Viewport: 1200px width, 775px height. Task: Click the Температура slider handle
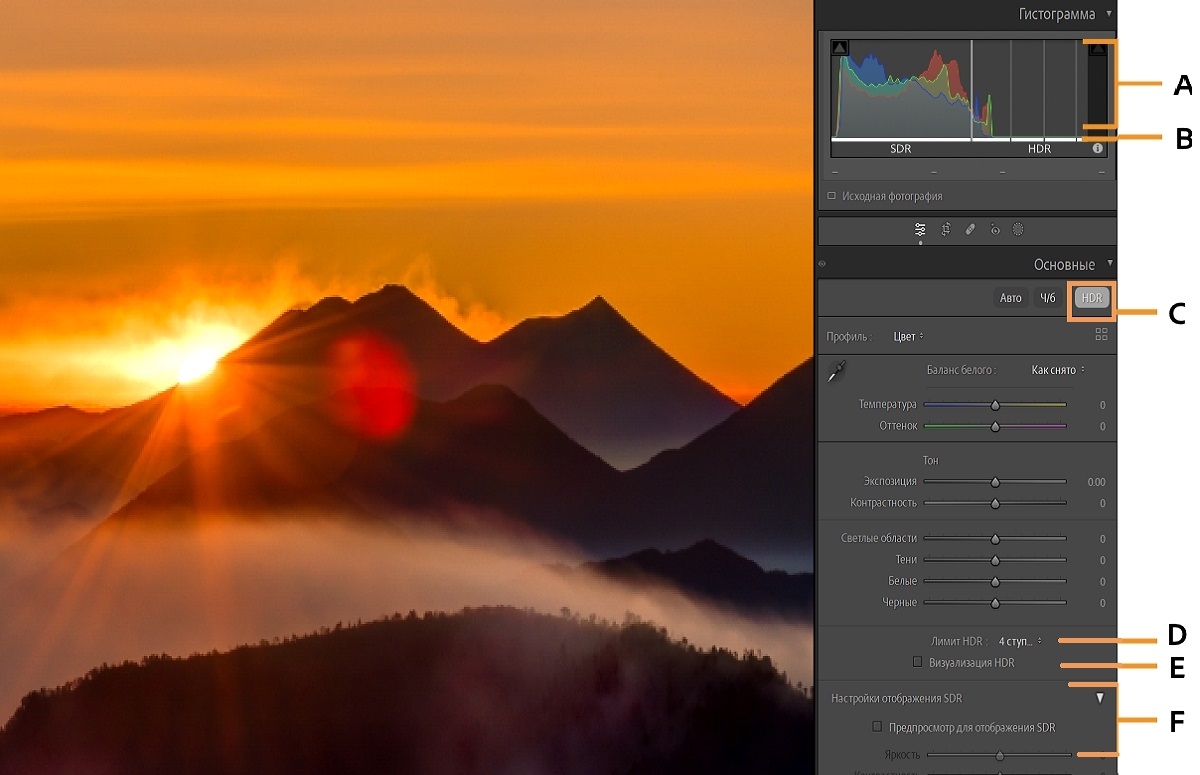coord(995,405)
